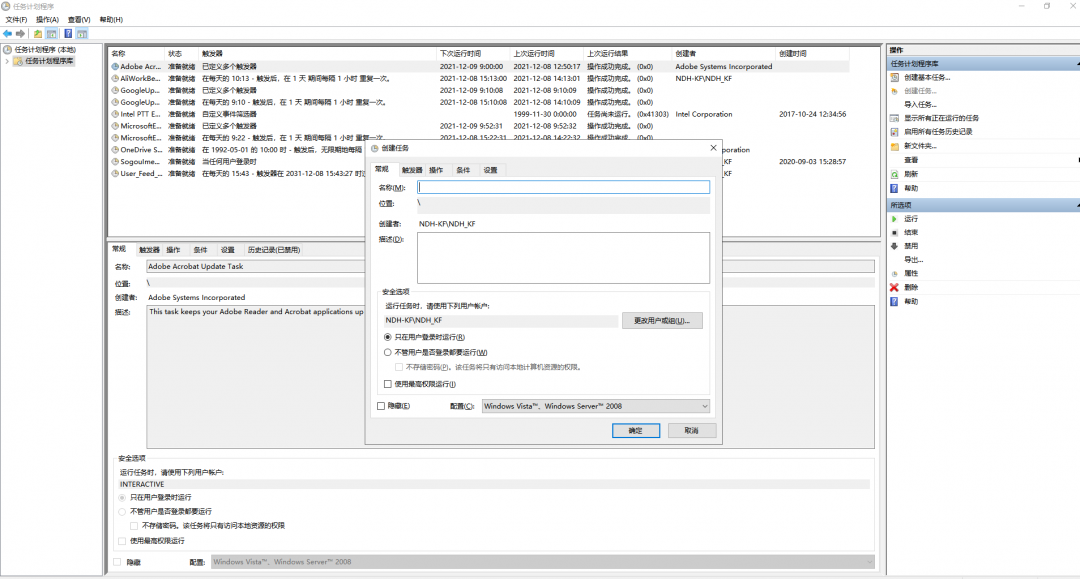
Task: Click inside the 名称 input field
Action: [560, 186]
